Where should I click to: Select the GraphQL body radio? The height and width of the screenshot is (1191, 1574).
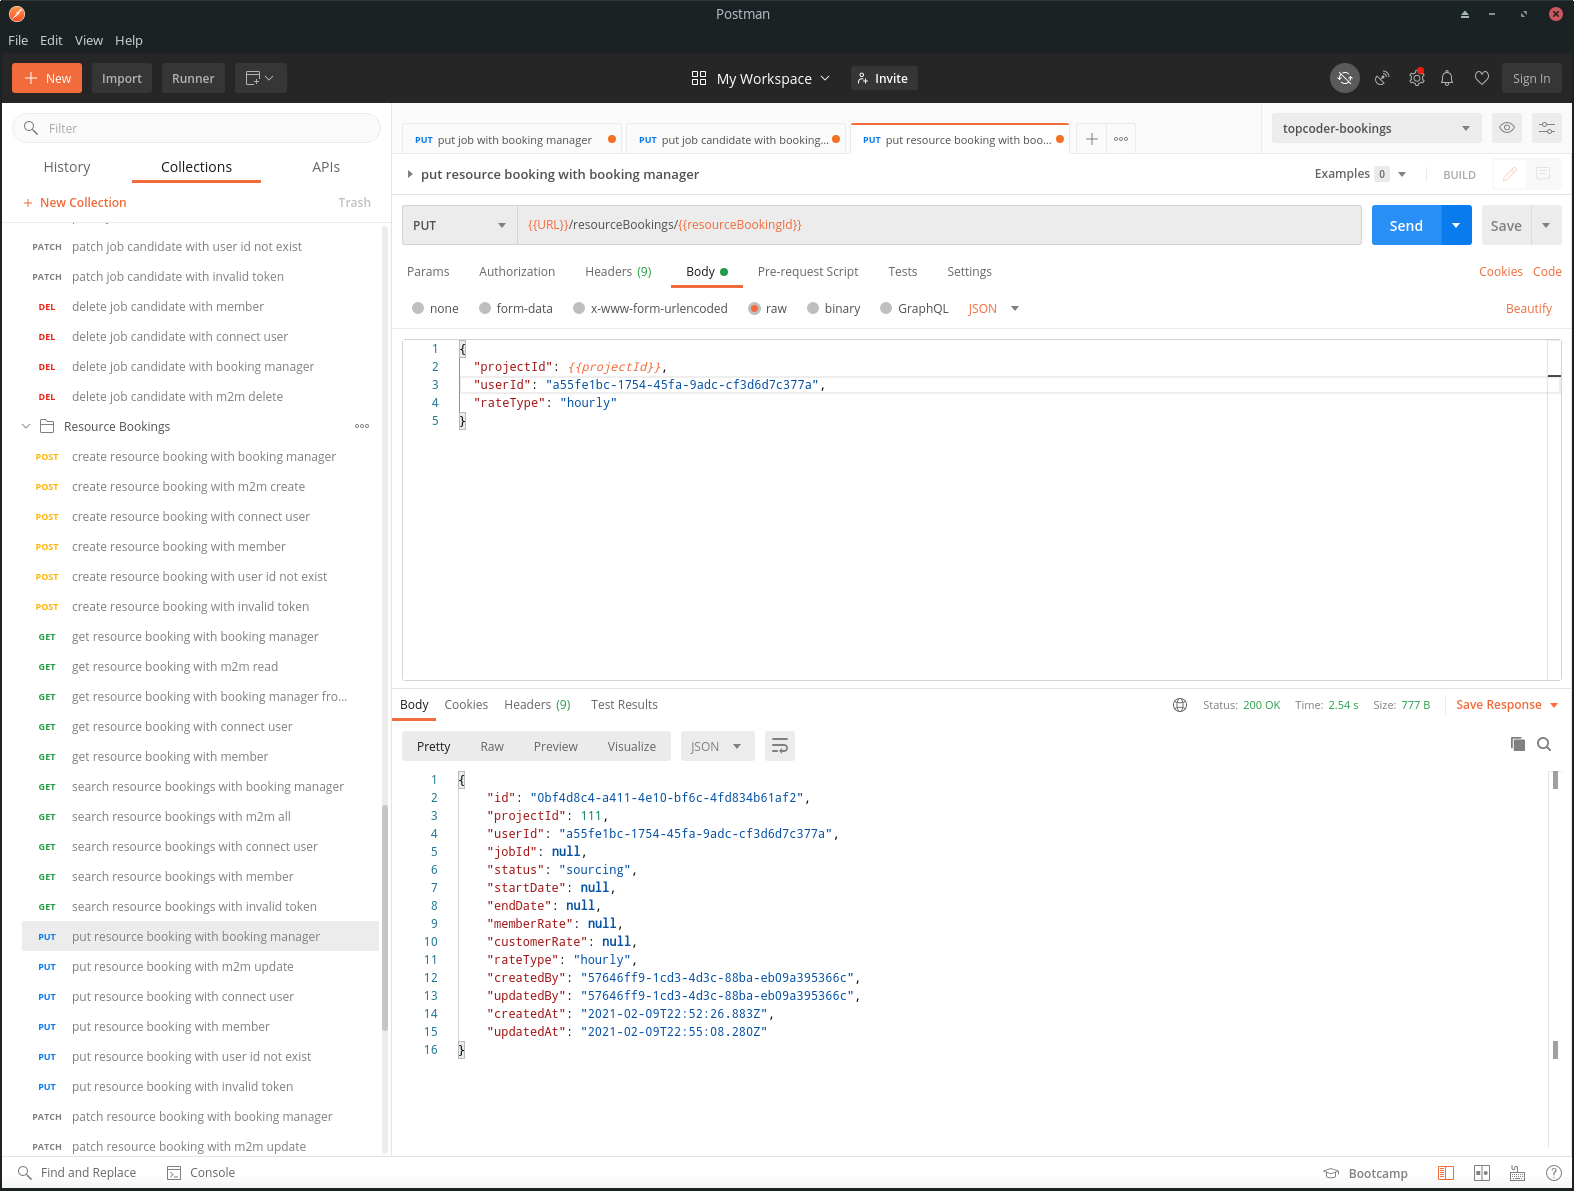(x=886, y=308)
